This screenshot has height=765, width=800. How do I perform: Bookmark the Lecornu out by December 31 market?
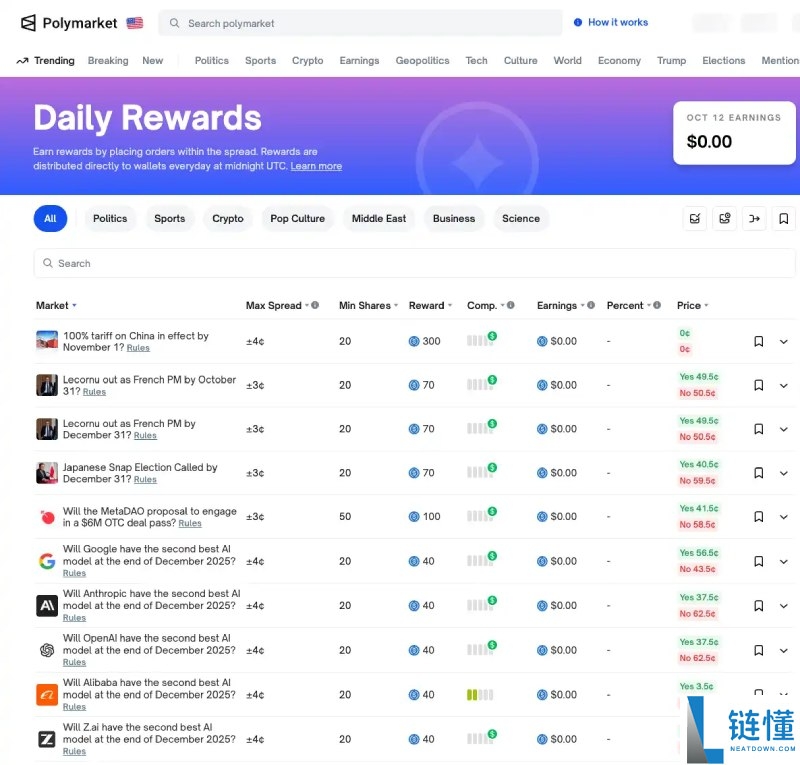tap(759, 429)
